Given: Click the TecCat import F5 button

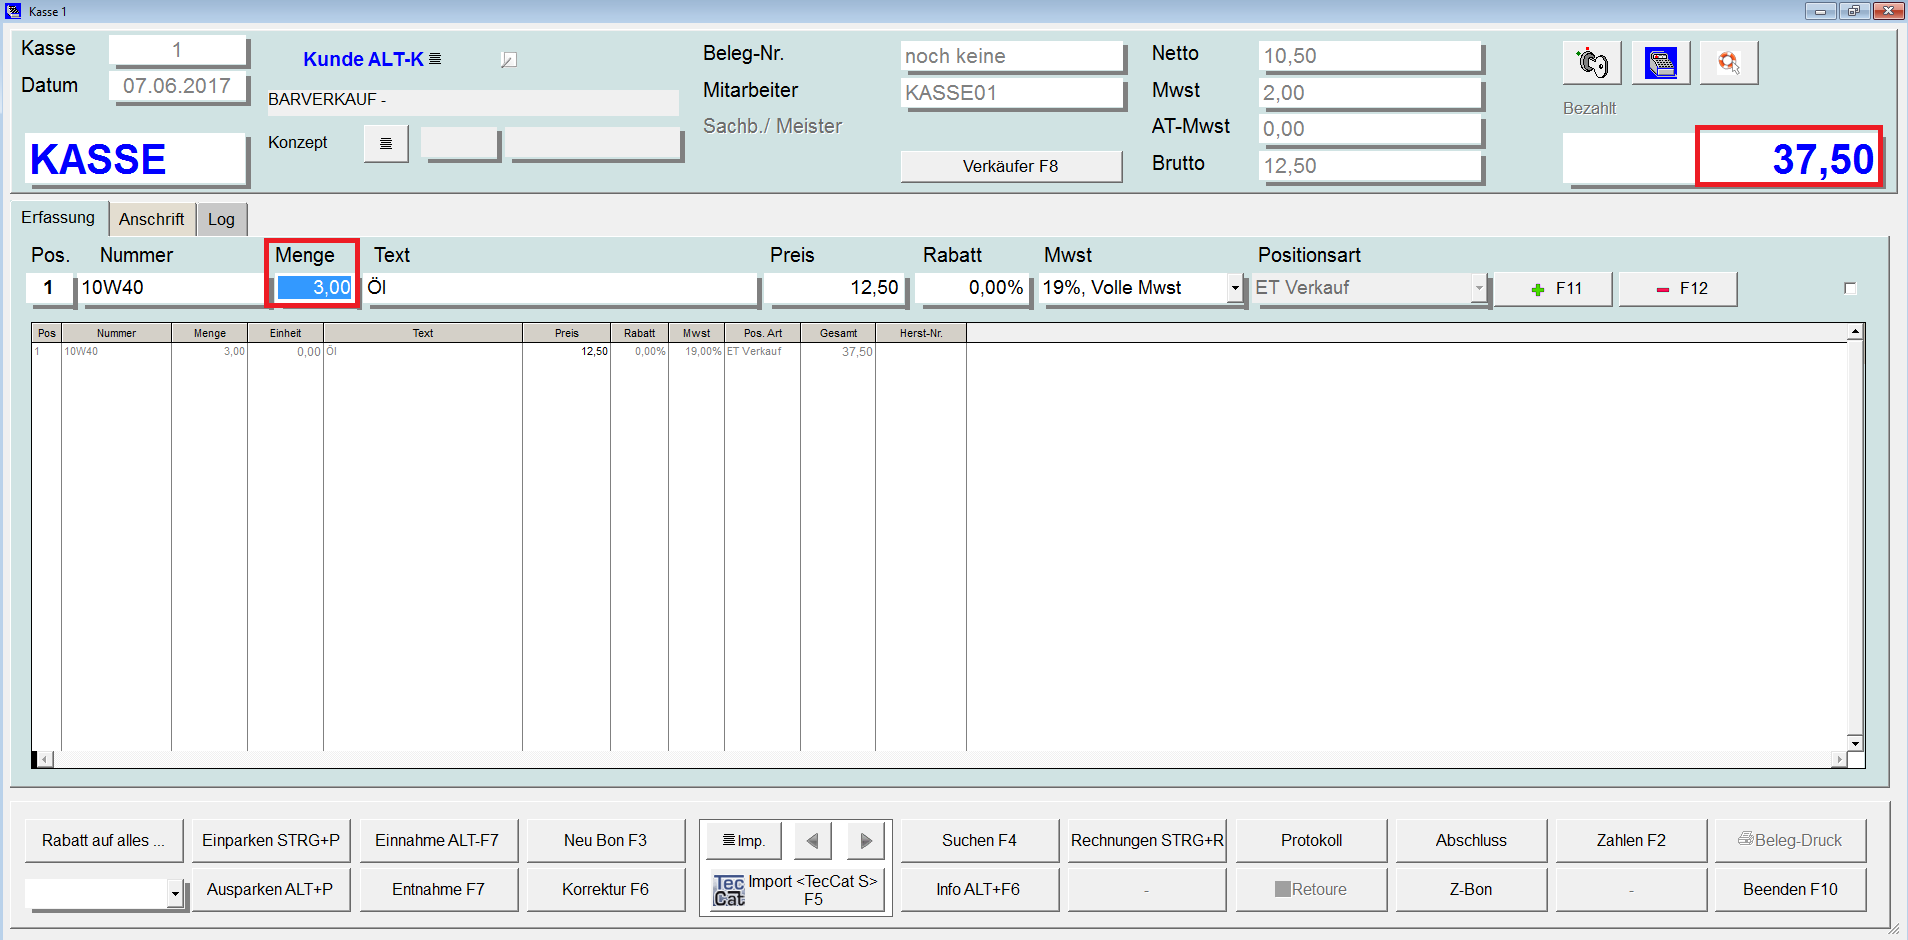Looking at the screenshot, I should tap(796, 890).
